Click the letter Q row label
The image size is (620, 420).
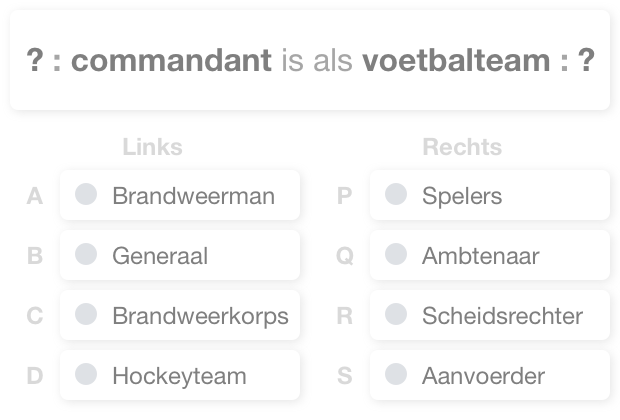(x=345, y=256)
